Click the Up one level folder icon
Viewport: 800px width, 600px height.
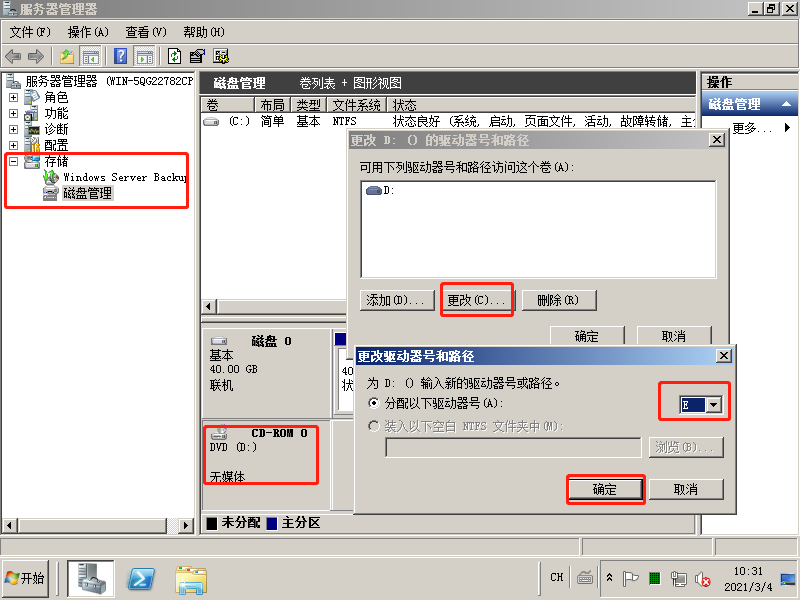coord(67,56)
